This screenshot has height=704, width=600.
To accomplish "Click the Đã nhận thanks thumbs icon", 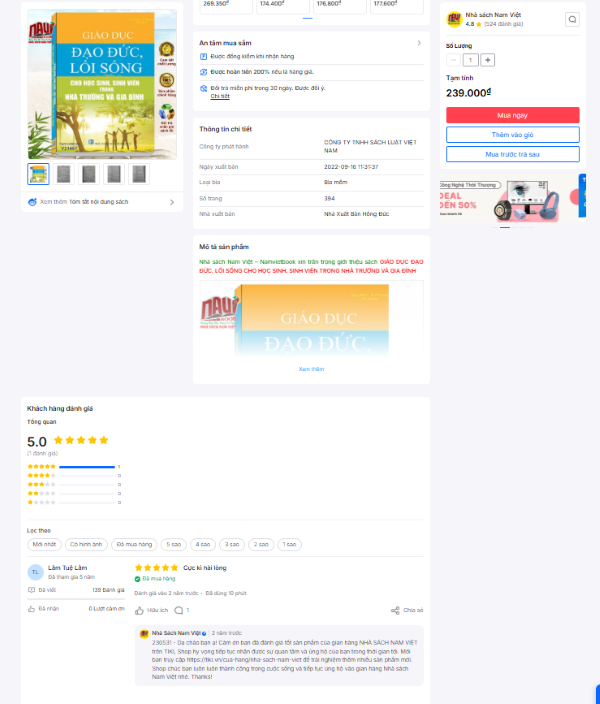I will 31,609.
